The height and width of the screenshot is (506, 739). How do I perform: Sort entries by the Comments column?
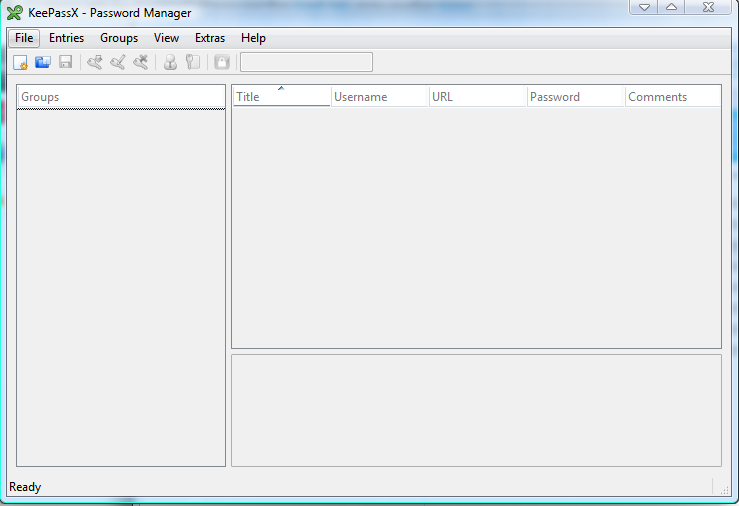673,97
